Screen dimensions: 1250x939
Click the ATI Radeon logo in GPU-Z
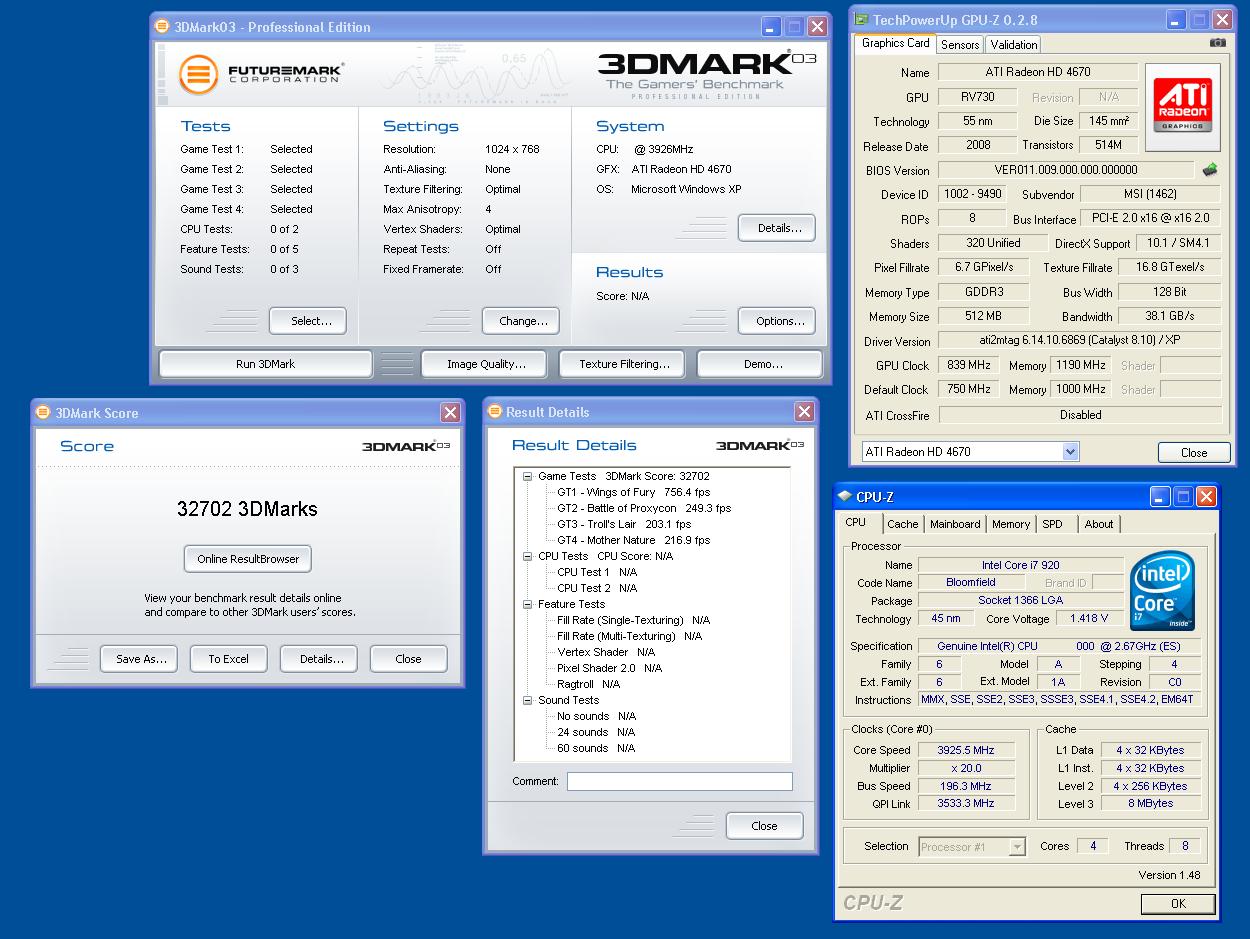[x=1183, y=106]
